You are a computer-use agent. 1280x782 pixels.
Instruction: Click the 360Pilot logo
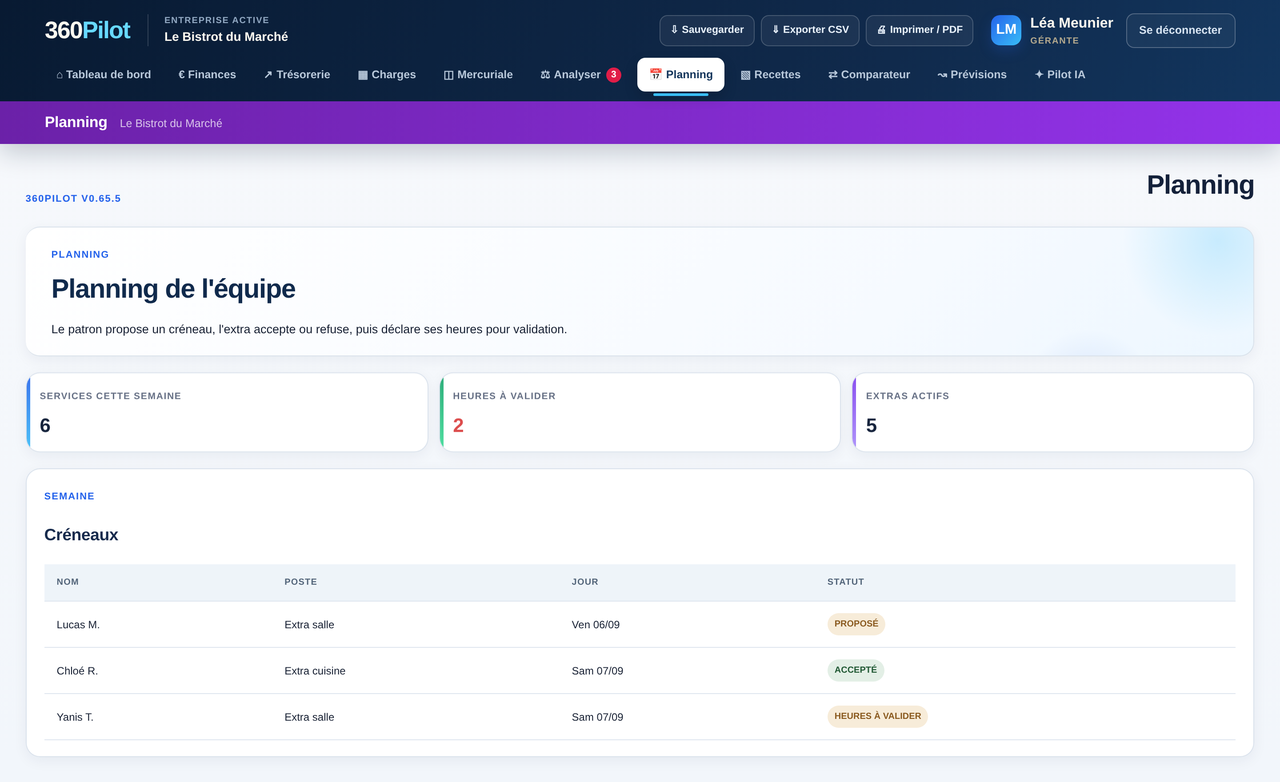click(87, 30)
